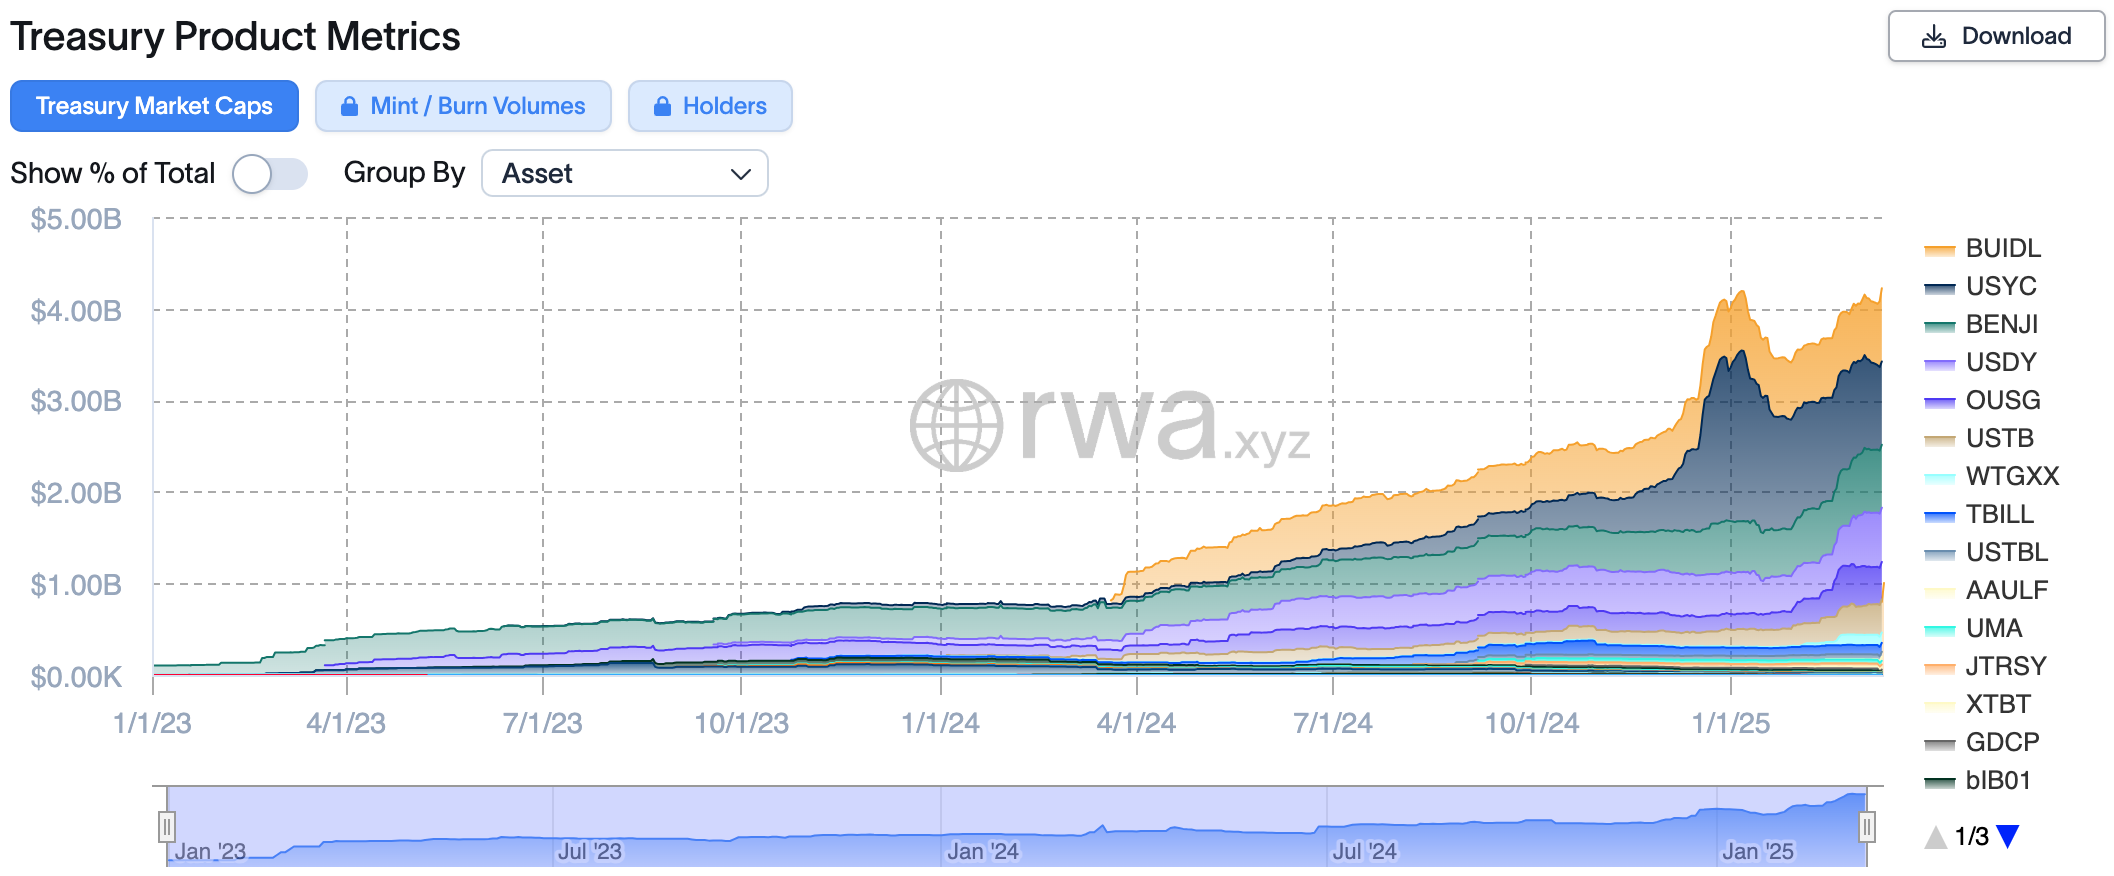Viewport: 2114px width, 876px height.
Task: Toggle Show % of Total switch
Action: 269,174
